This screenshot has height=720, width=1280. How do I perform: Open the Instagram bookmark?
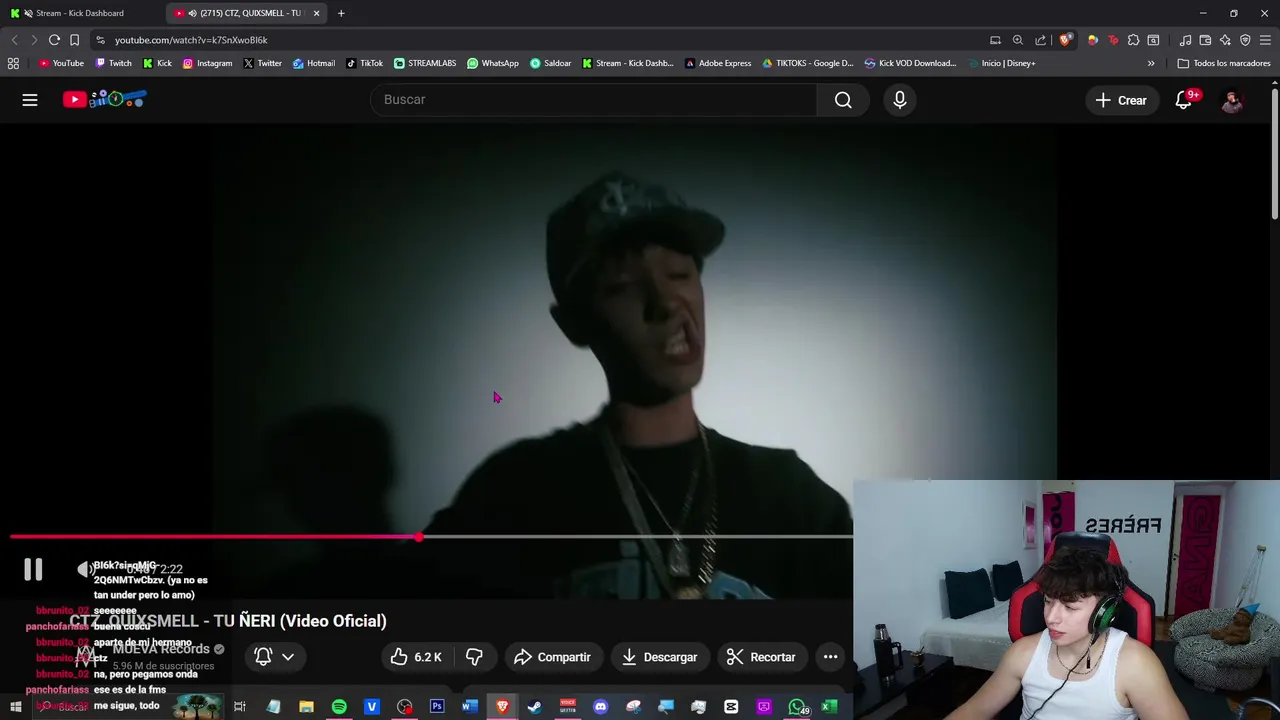point(207,63)
